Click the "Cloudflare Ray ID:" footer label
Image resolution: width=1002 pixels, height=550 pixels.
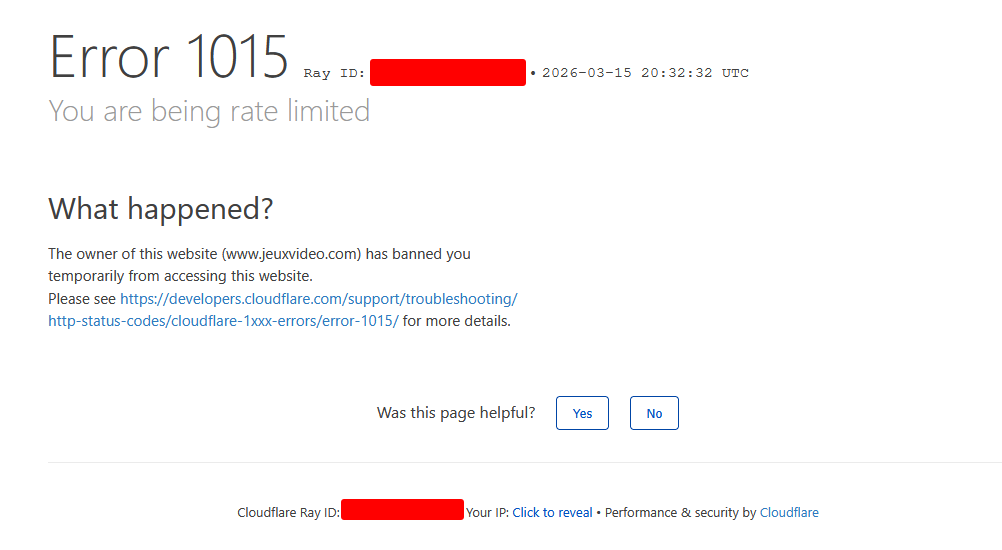click(x=288, y=513)
